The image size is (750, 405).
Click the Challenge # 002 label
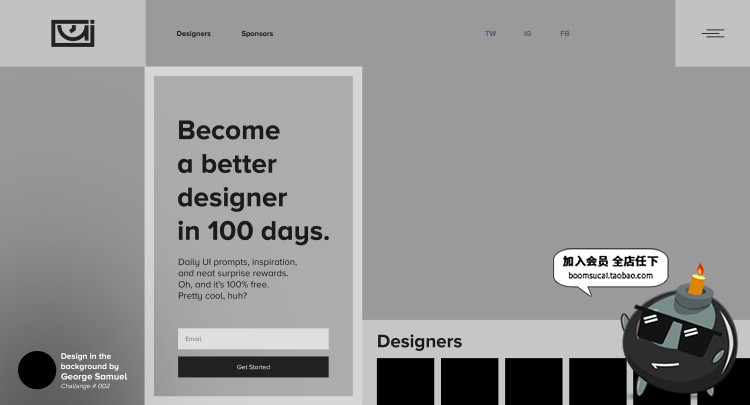(x=85, y=385)
